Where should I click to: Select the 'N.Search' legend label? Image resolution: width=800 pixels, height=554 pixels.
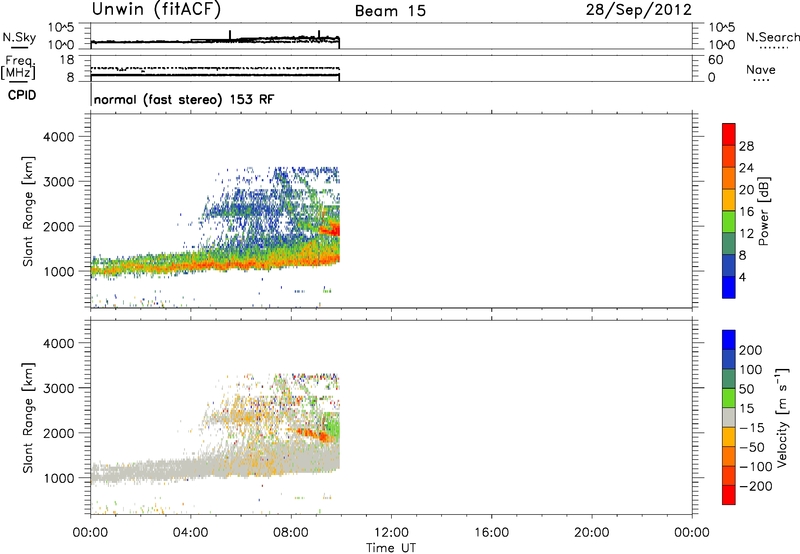click(x=772, y=37)
